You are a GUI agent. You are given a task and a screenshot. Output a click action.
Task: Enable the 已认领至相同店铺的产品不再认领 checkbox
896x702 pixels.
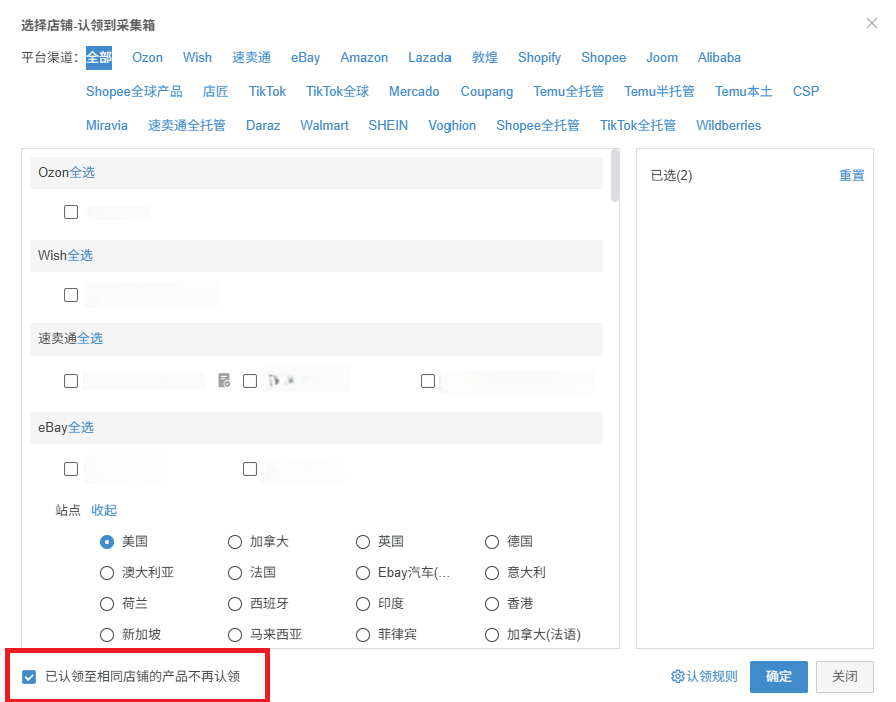tap(29, 676)
